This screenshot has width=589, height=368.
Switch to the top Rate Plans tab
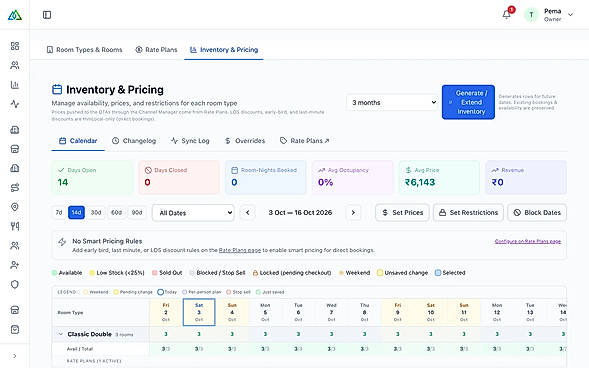tap(156, 50)
